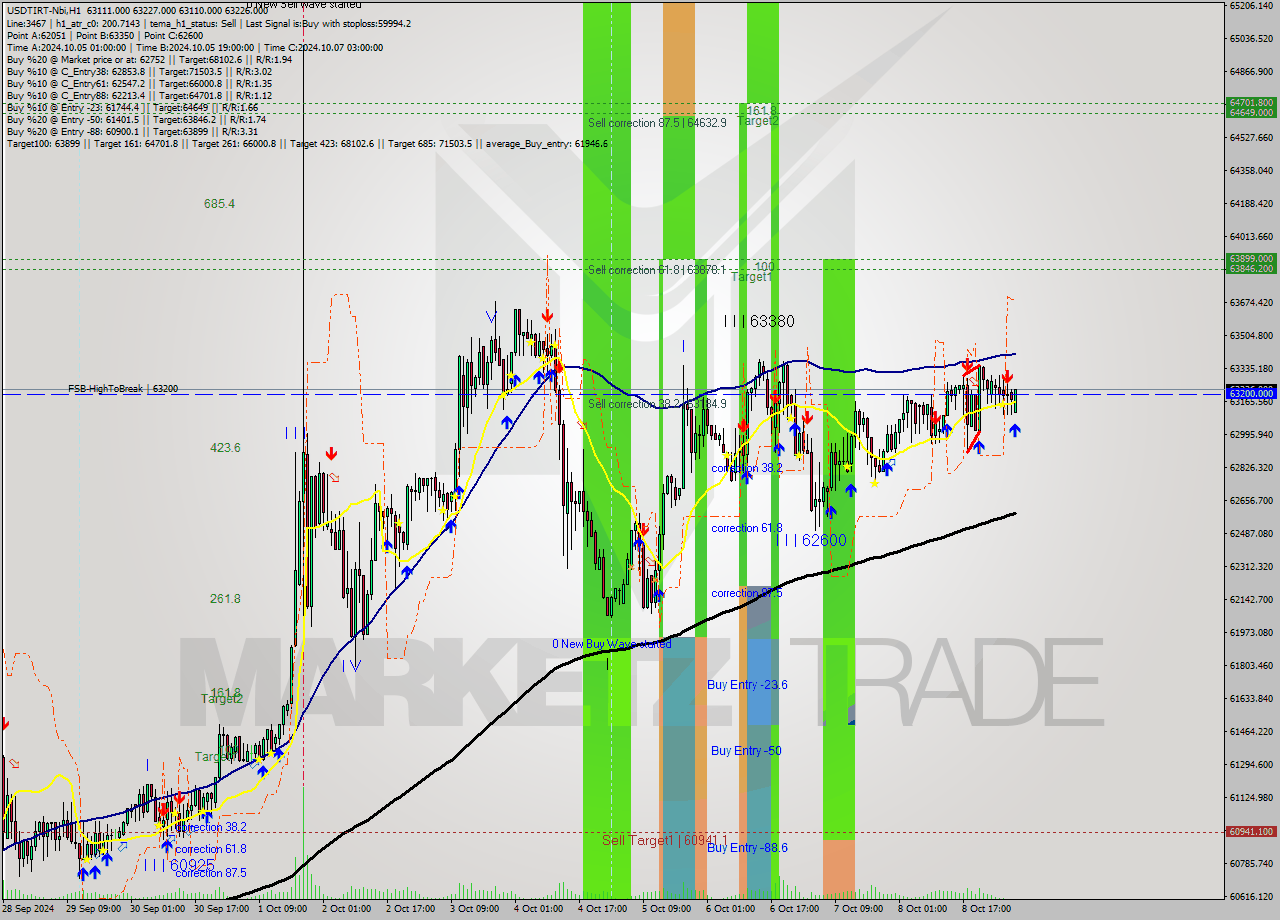Click the 'Time A:2024.10.05 01:00:00' info line
Image resolution: width=1280 pixels, height=920 pixels.
tap(194, 47)
